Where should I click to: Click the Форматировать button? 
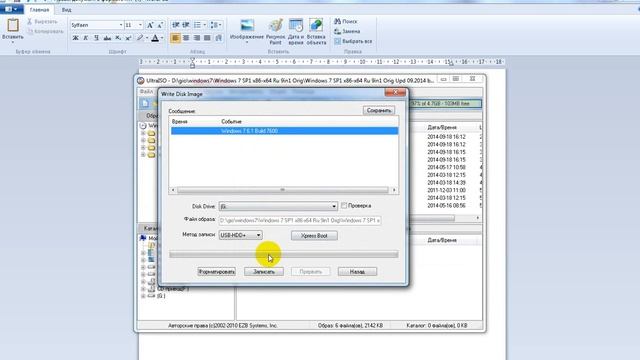(x=216, y=271)
